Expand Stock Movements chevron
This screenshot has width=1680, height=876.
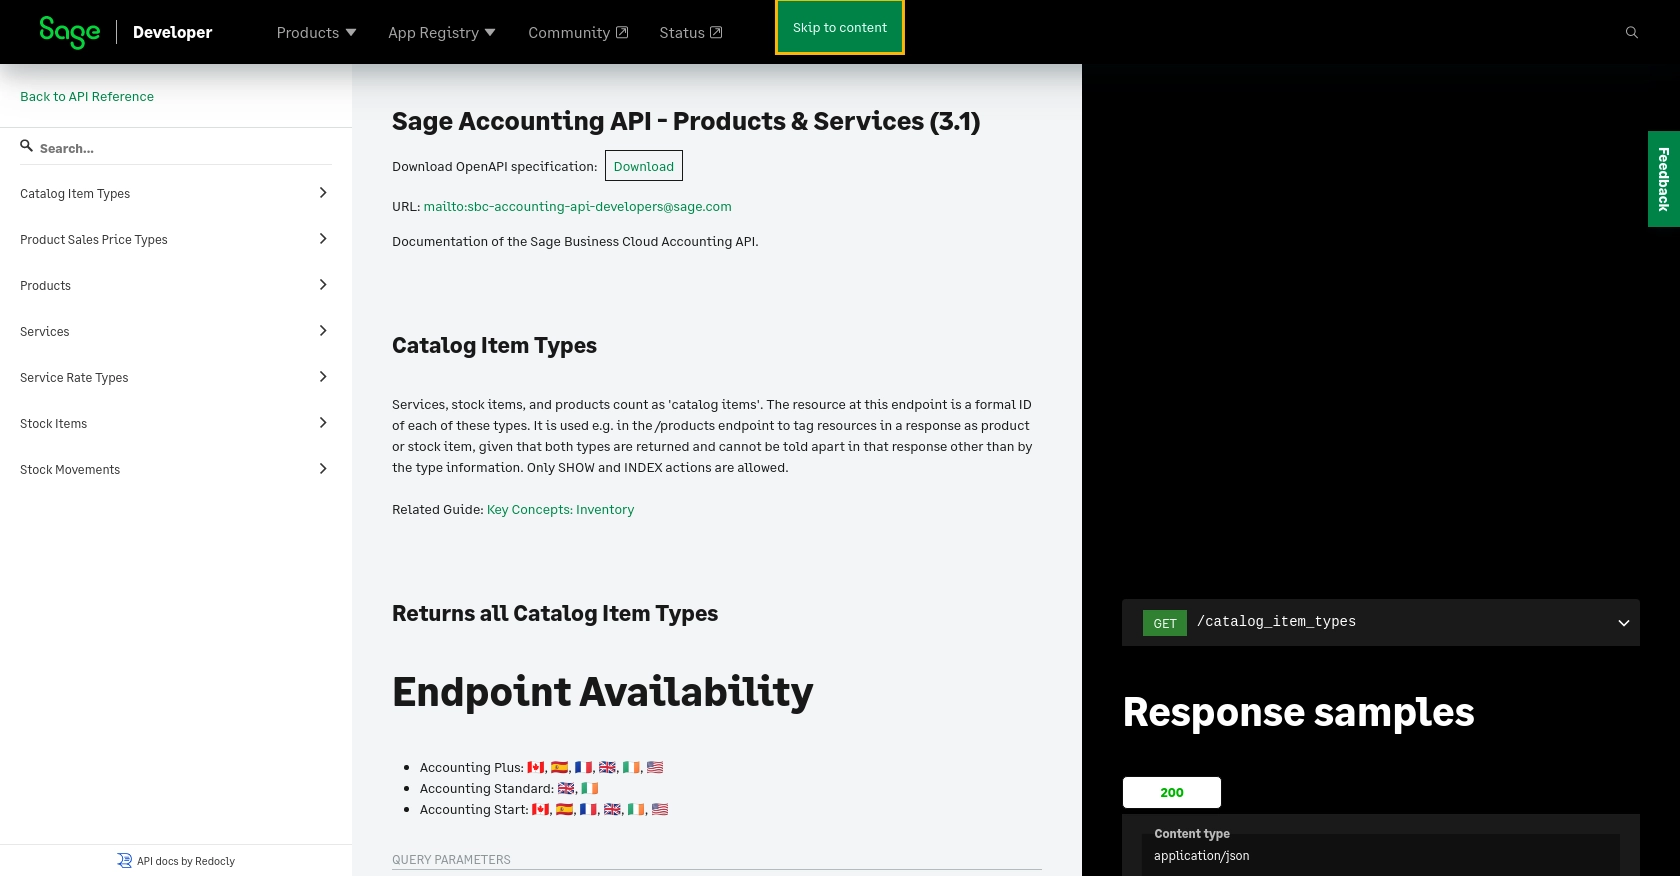322,469
